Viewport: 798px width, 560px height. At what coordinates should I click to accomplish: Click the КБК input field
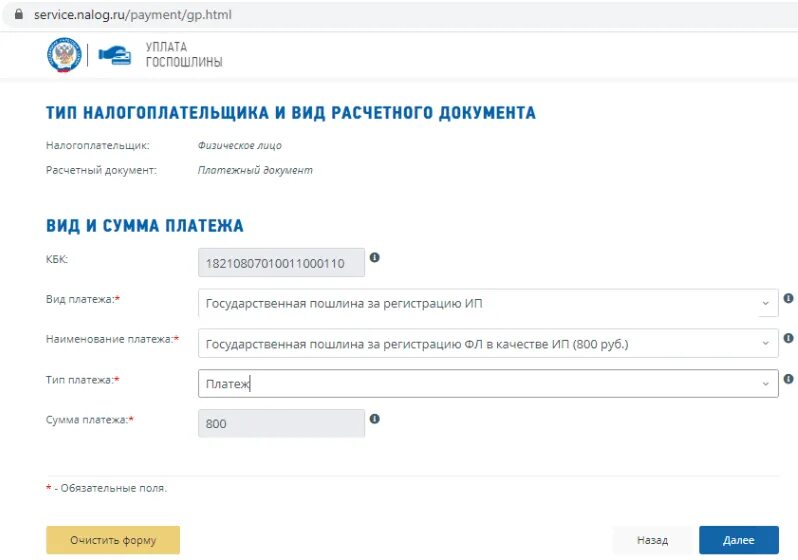tap(281, 263)
